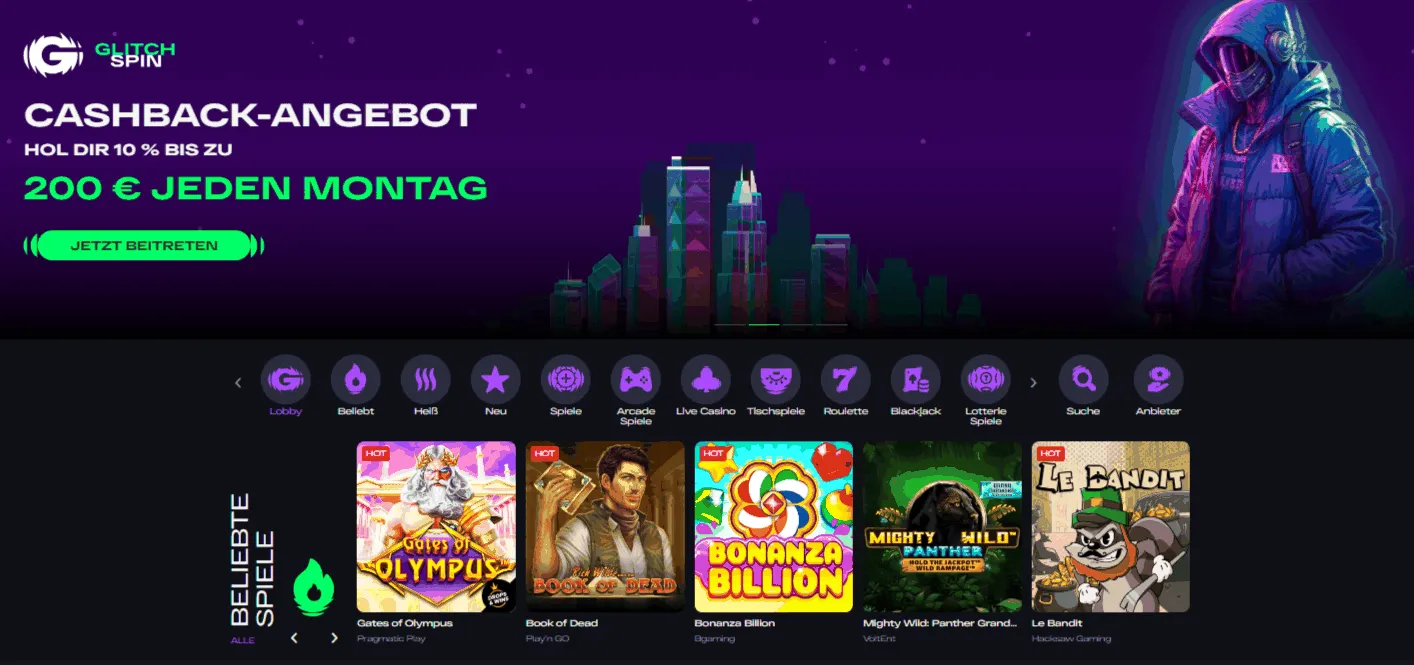Viewport: 1414px width, 665px height.
Task: Open the Alle link under Beliebte Spiele
Action: (242, 640)
